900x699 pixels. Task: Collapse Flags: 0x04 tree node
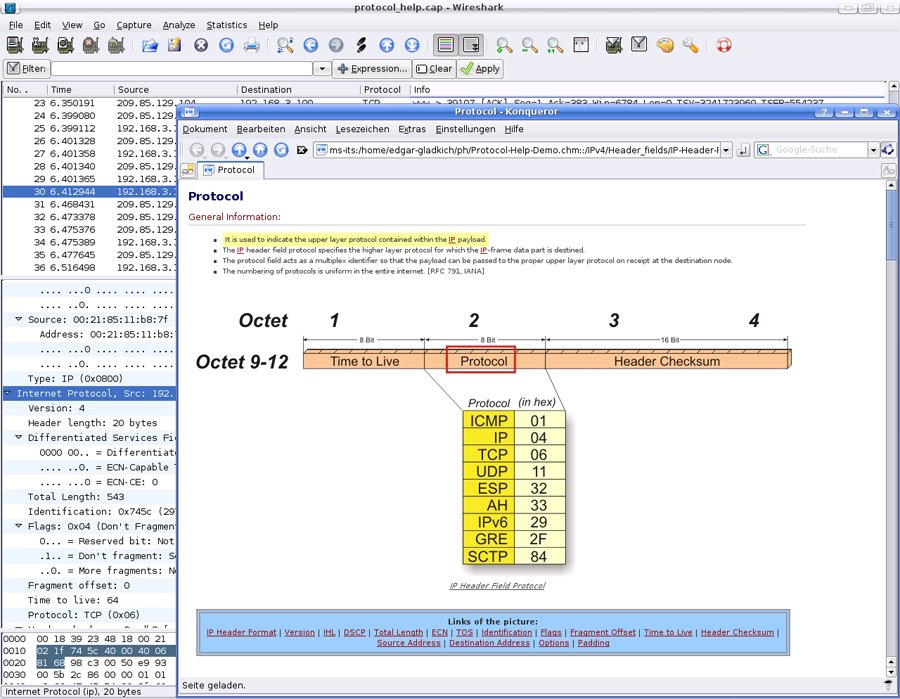(x=18, y=525)
